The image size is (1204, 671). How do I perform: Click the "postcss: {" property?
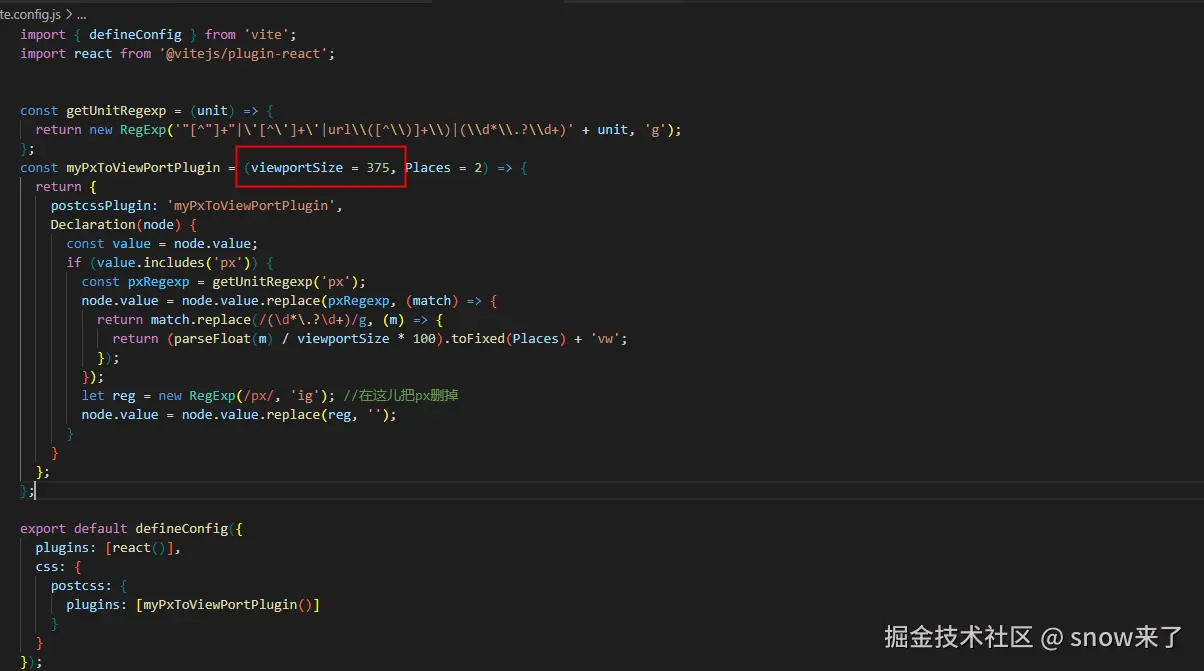click(x=89, y=585)
